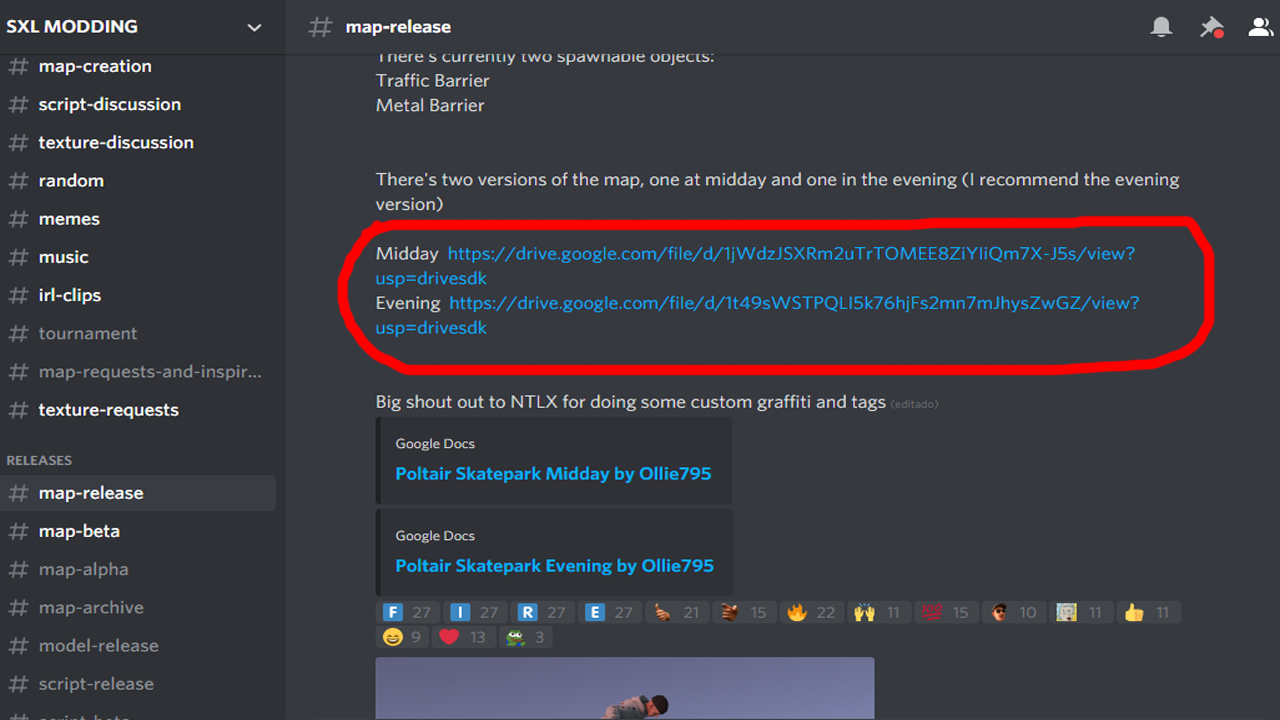Toggle member list icon

point(1260,27)
